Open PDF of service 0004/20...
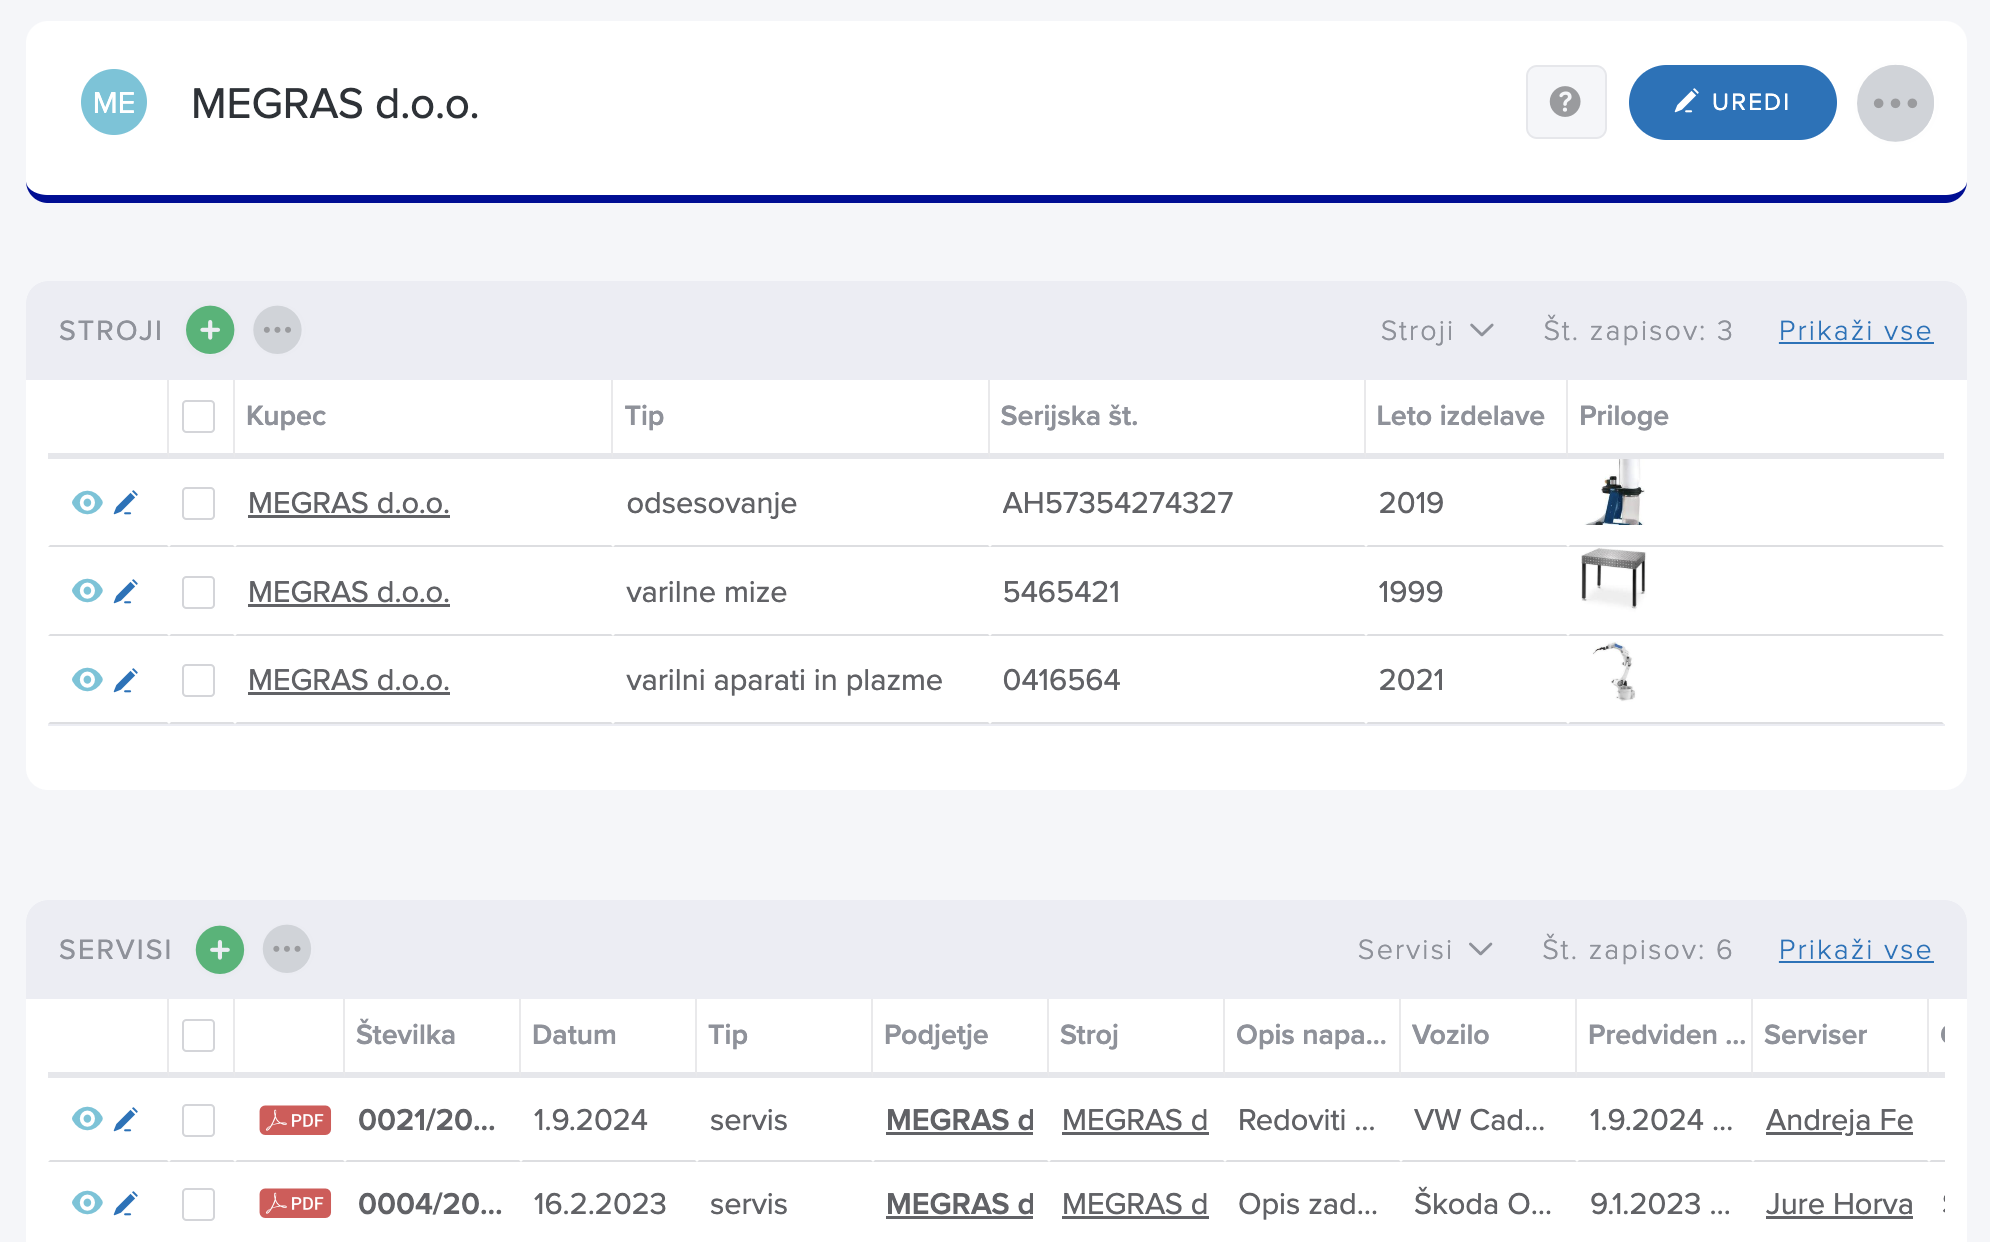Screen dimensions: 1990x1242 click(295, 1203)
